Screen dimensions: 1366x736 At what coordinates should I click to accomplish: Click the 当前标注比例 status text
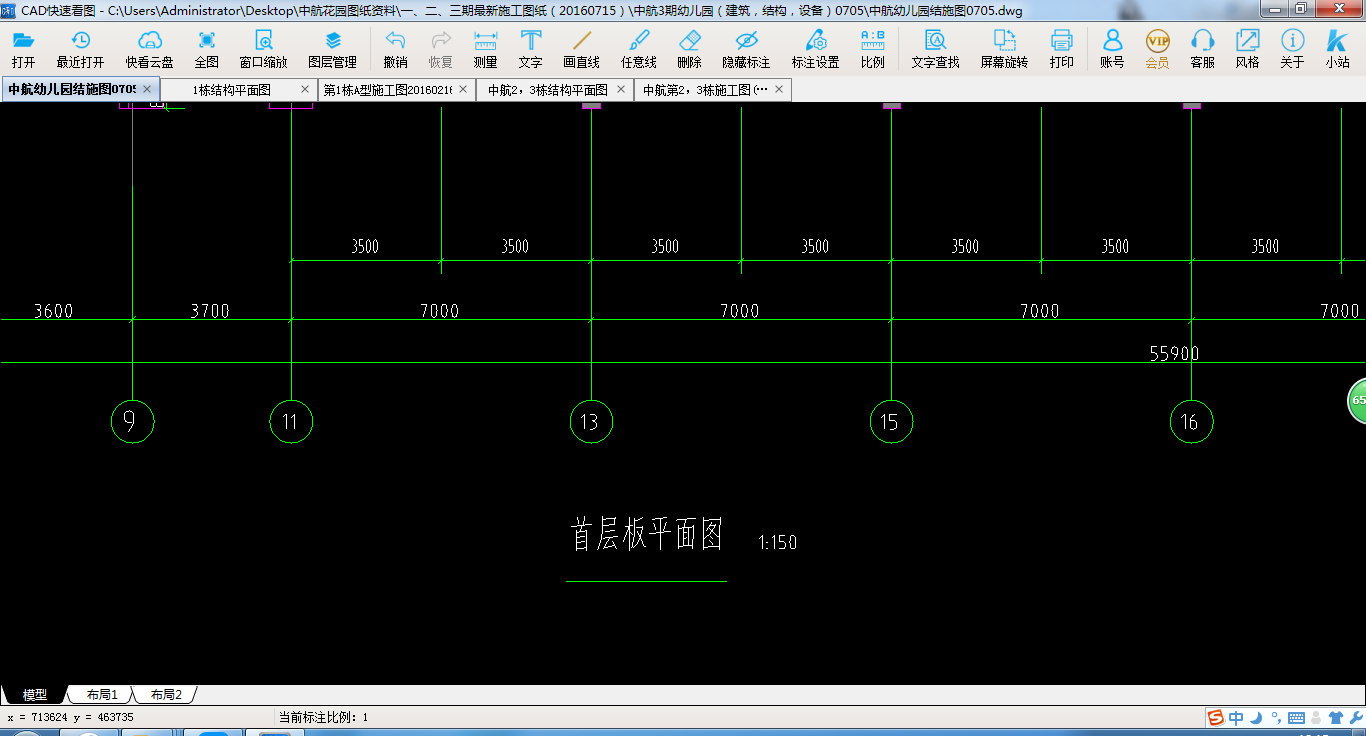point(323,717)
